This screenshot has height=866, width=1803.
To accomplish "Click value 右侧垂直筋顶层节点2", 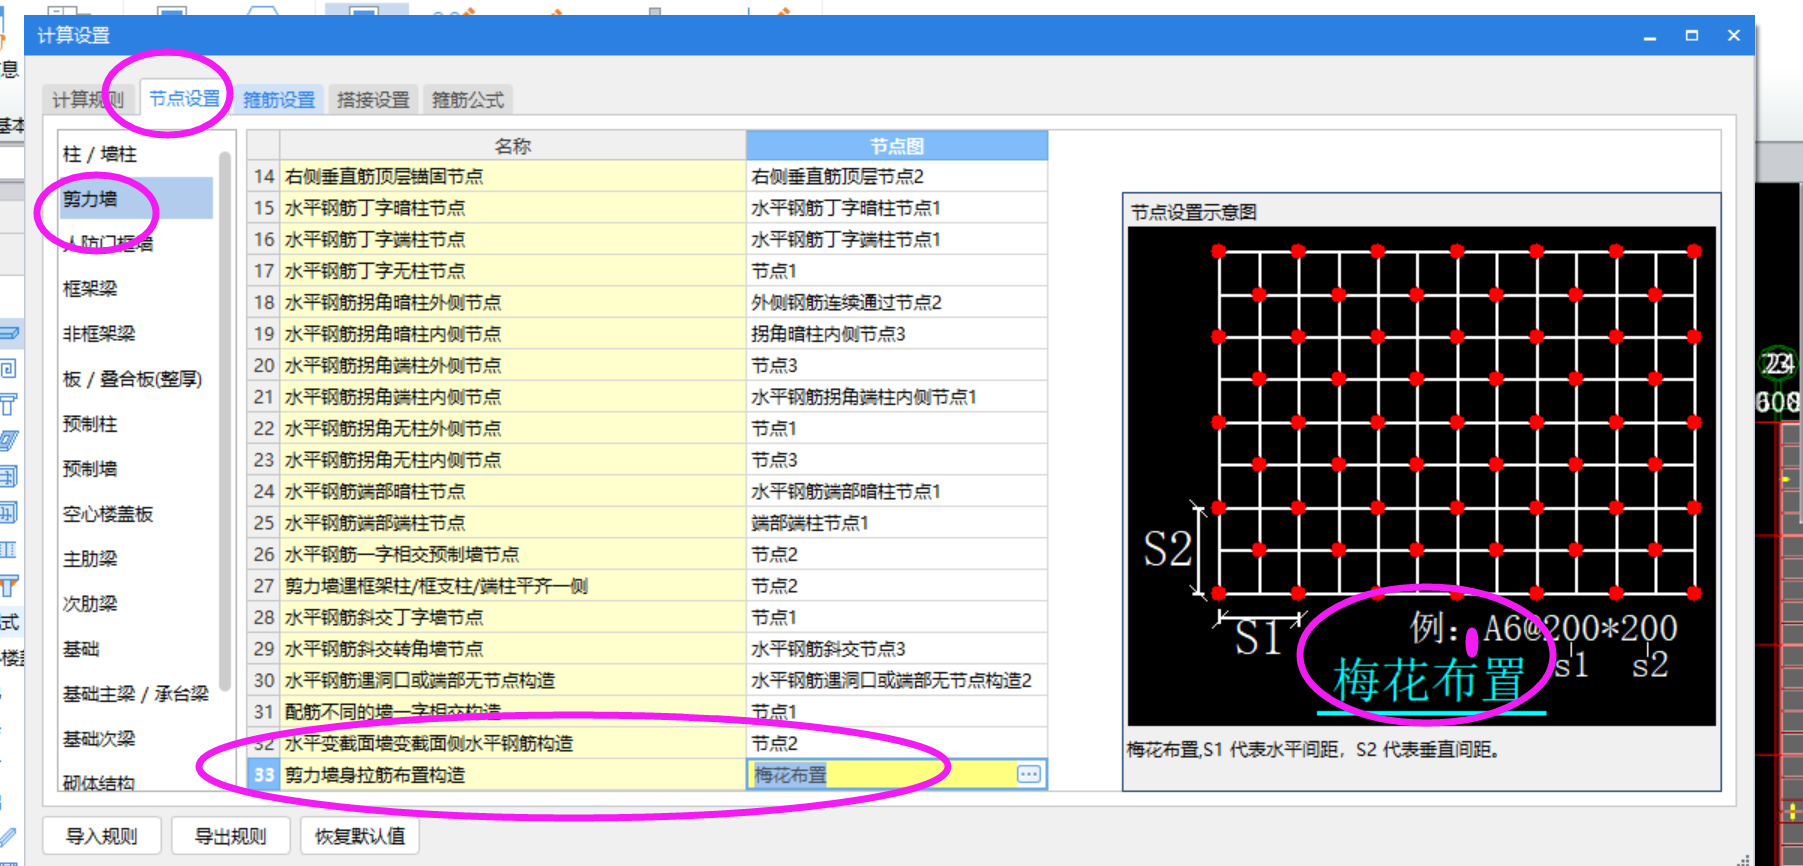I will (x=897, y=176).
